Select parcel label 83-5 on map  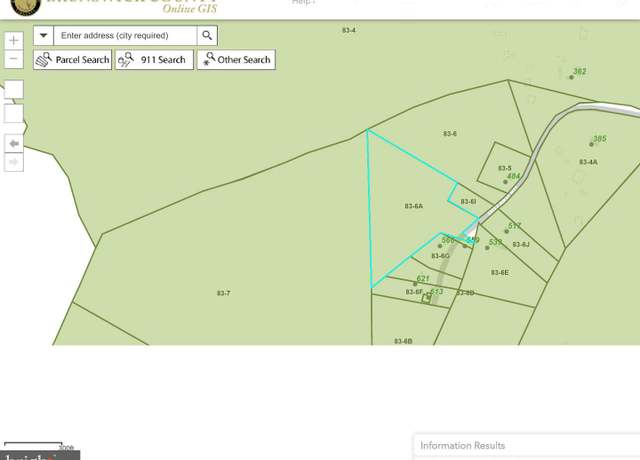(504, 168)
